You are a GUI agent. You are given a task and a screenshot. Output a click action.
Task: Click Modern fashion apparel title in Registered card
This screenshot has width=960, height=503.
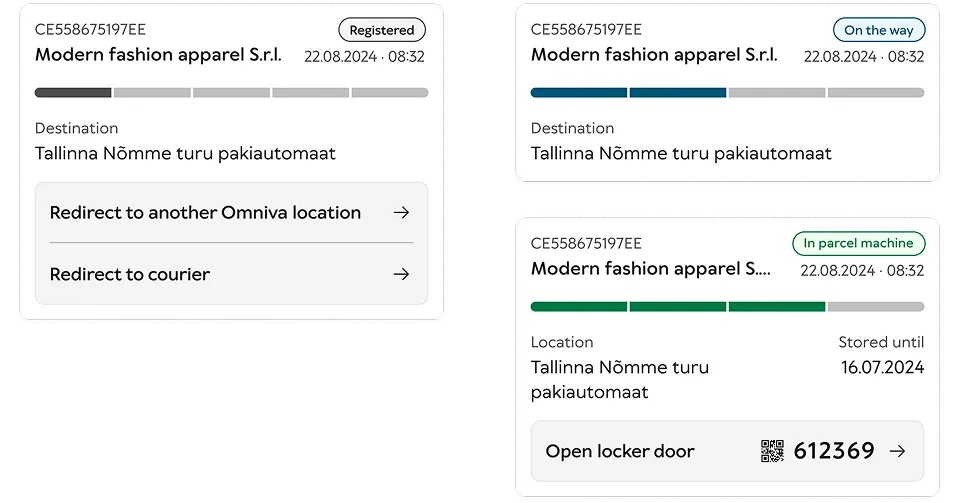coord(158,54)
